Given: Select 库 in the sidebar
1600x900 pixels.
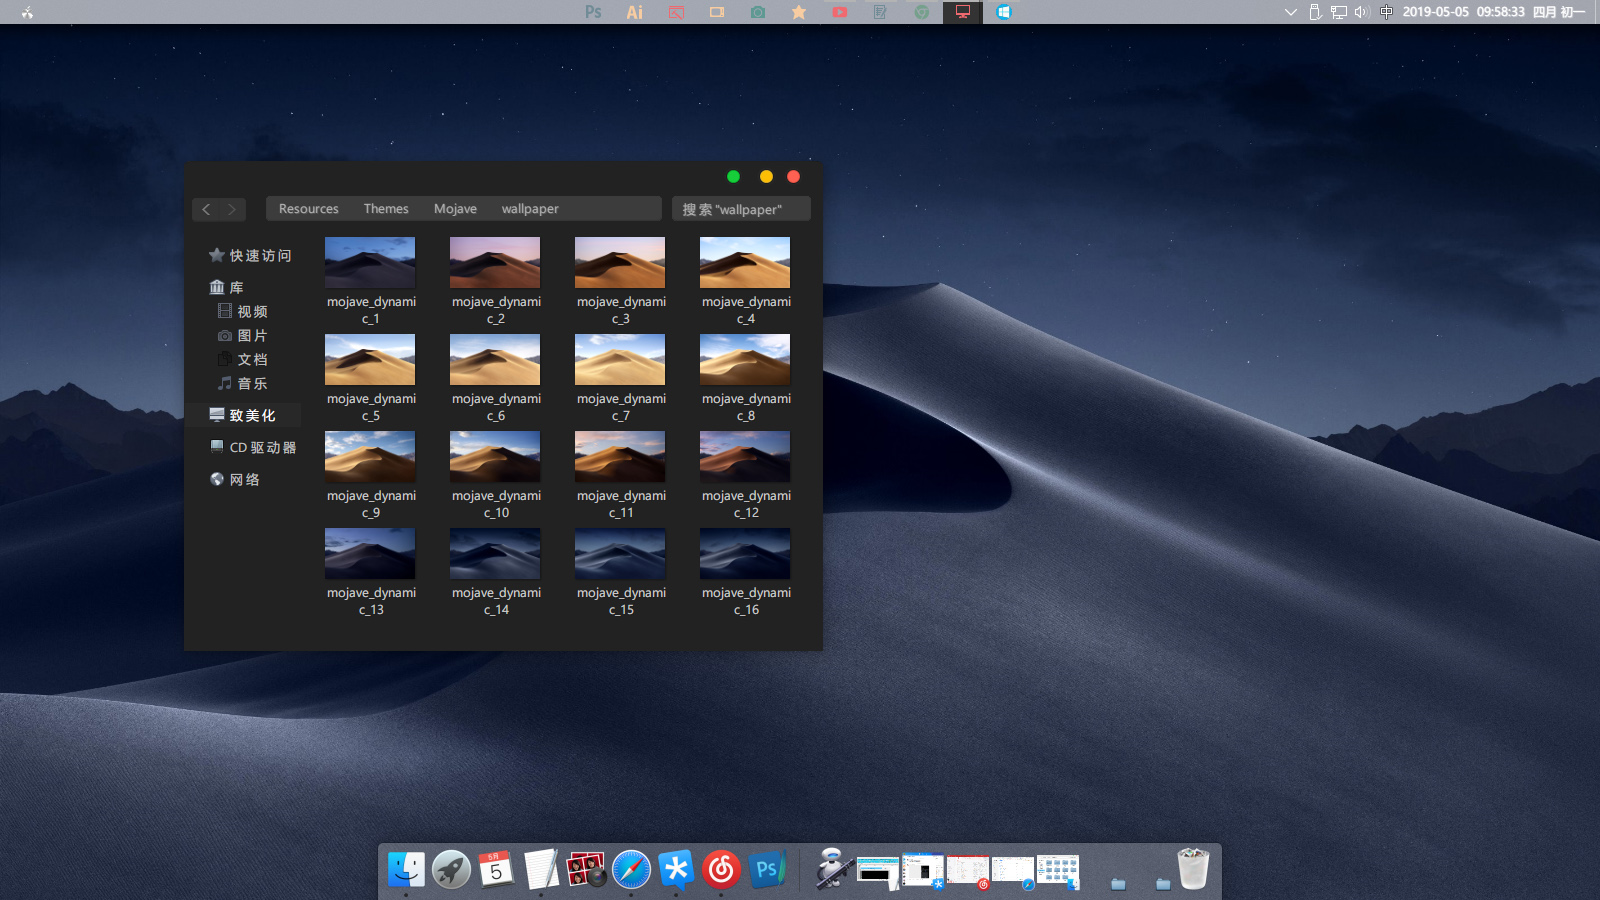Looking at the screenshot, I should click(226, 288).
